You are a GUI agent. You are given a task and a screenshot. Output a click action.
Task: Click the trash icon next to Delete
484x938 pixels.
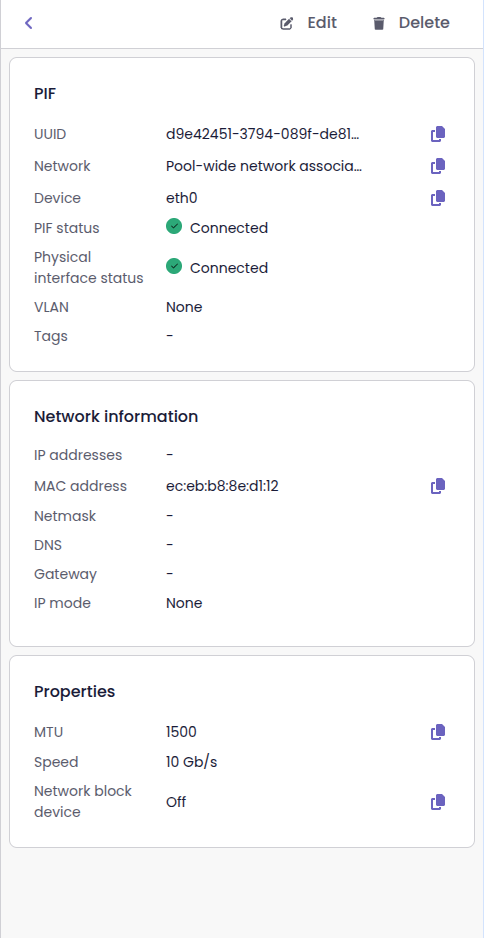pos(379,24)
